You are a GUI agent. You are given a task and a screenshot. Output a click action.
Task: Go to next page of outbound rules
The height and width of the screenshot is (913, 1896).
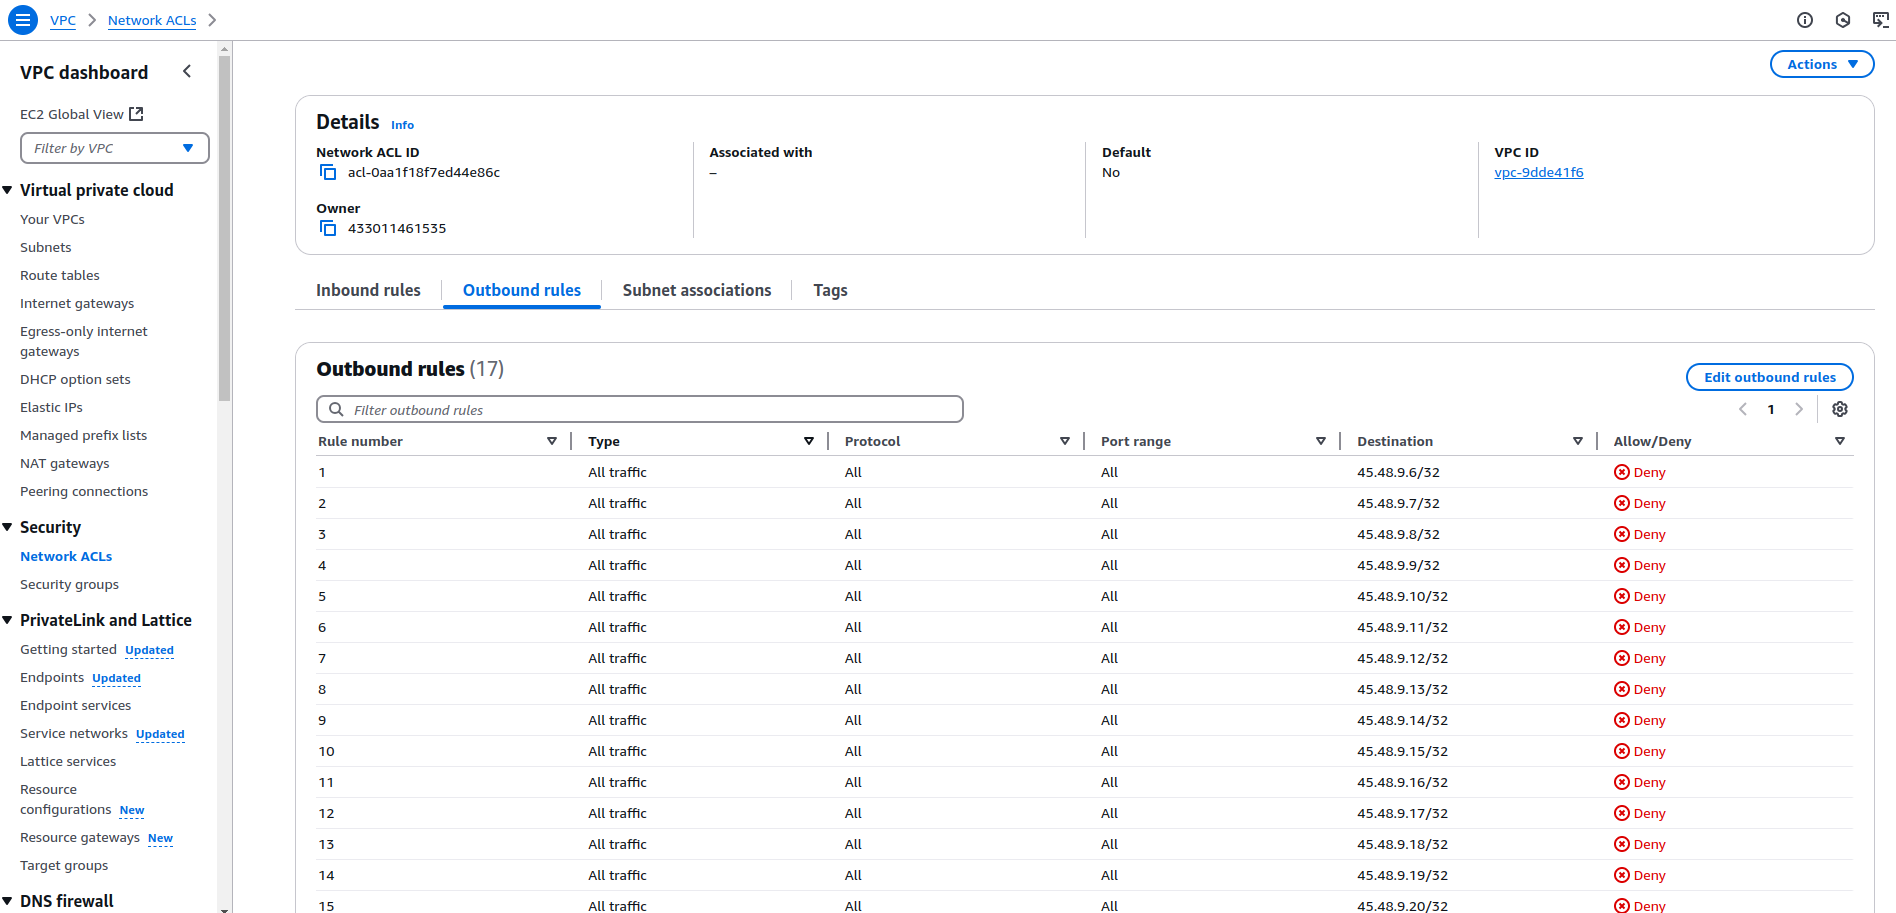click(1799, 409)
